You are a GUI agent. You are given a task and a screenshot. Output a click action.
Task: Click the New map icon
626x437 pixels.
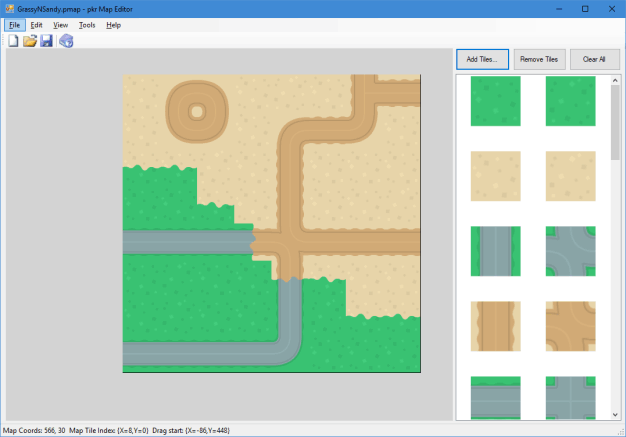(14, 41)
